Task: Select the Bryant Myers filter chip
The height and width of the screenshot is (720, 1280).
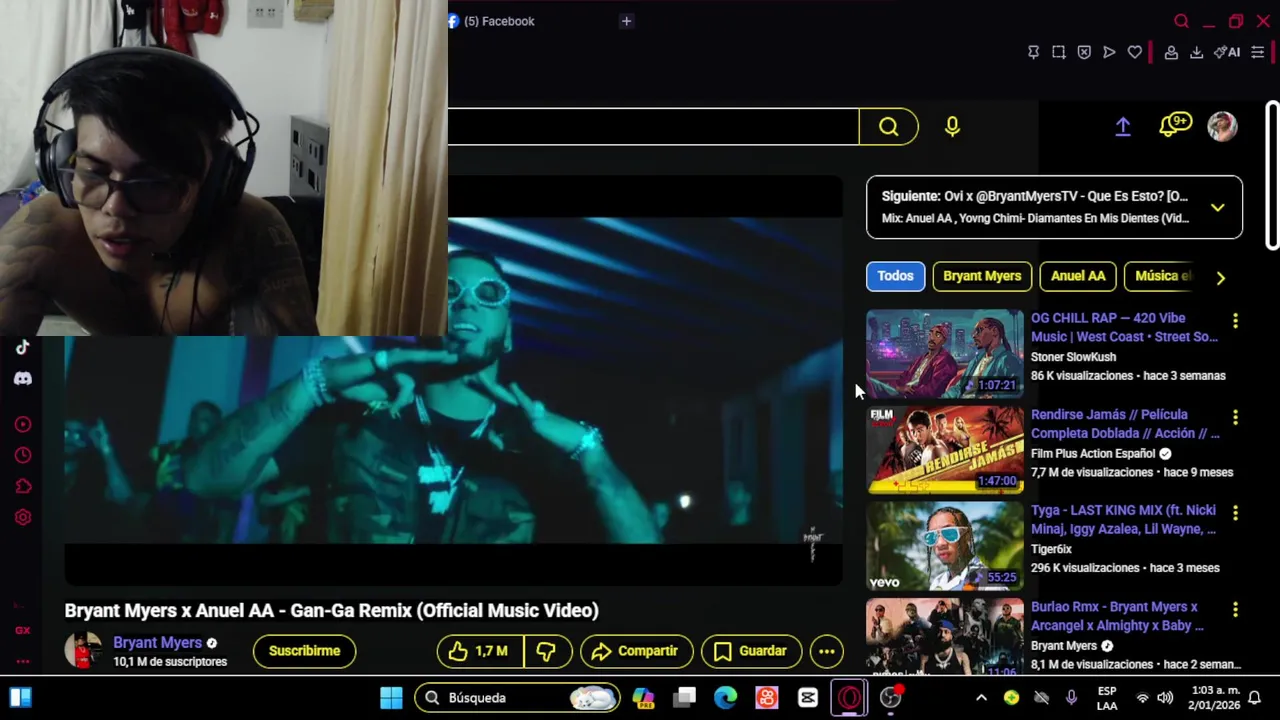Action: (x=982, y=276)
